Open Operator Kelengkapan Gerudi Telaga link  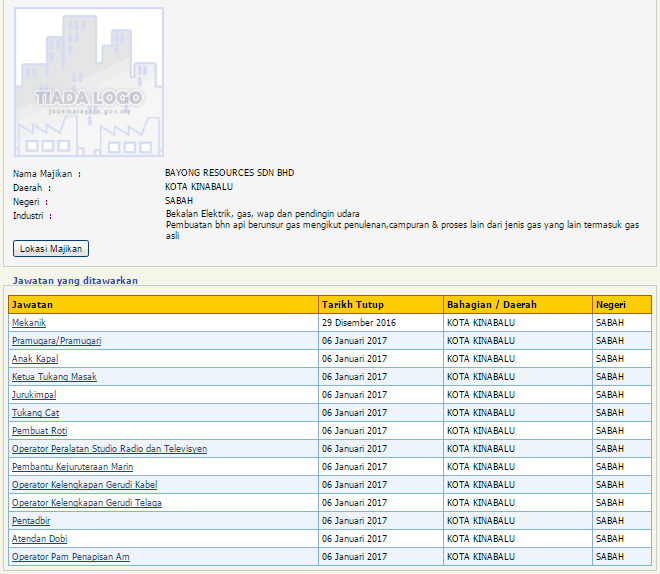(87, 503)
